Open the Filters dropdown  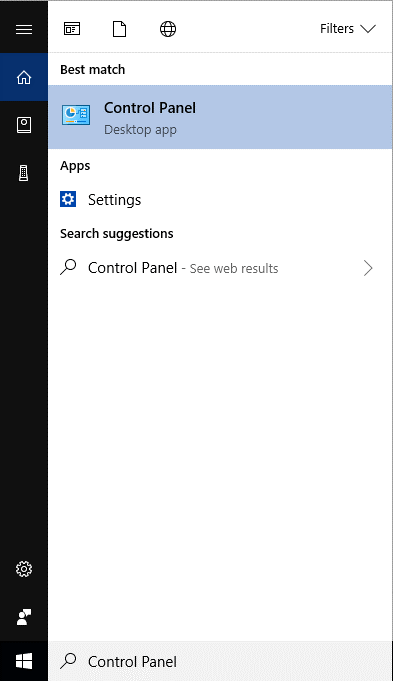(x=347, y=29)
